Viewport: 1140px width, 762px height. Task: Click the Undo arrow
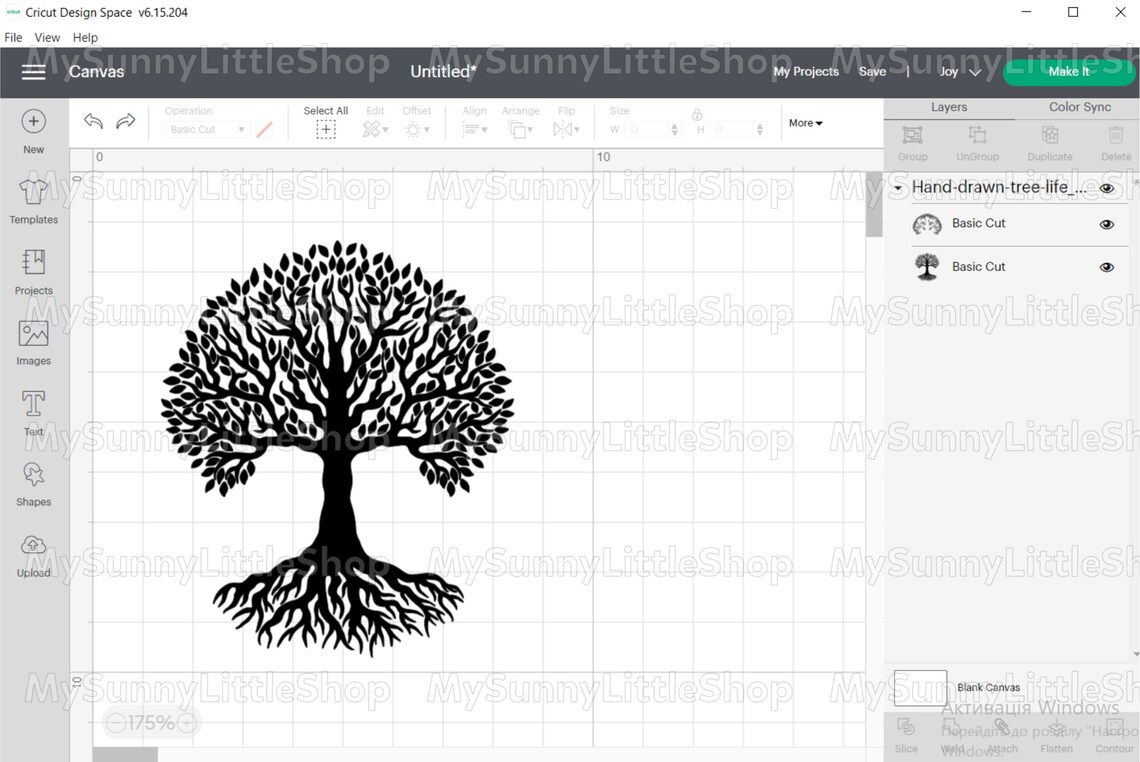[x=93, y=120]
